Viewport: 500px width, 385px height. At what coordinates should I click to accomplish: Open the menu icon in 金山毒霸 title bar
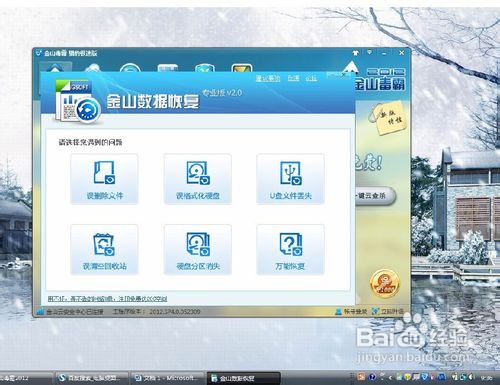[x=370, y=52]
